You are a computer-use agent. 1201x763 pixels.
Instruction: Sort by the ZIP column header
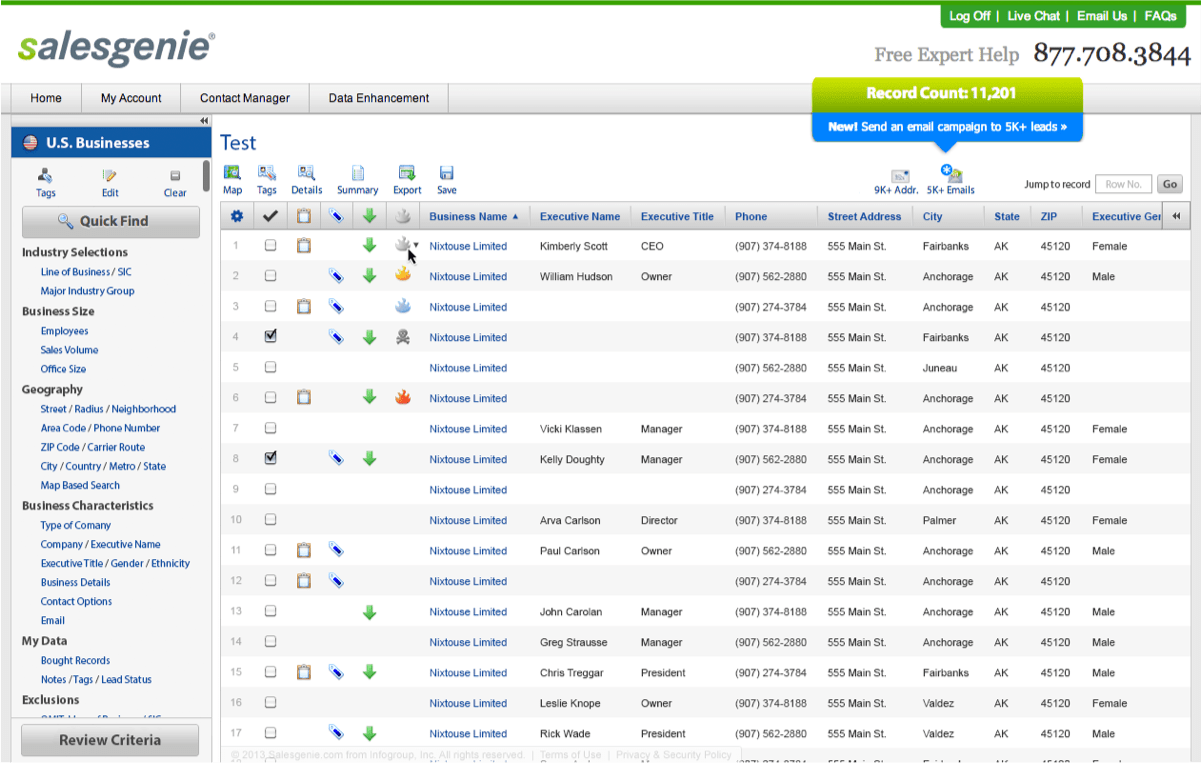coord(1048,216)
